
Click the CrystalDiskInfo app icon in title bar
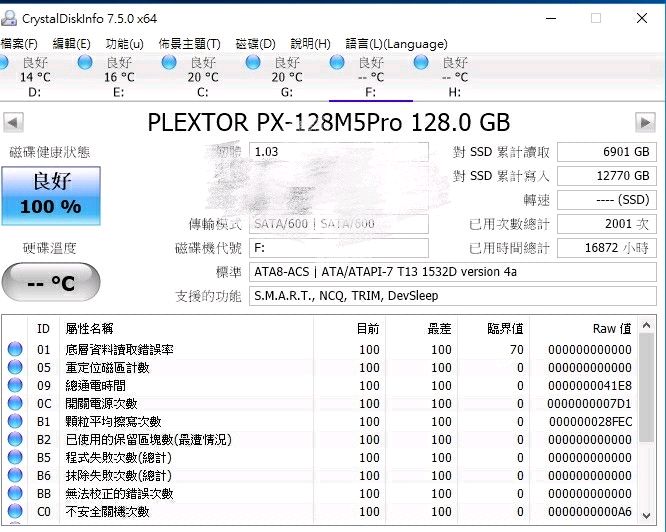click(x=8, y=18)
